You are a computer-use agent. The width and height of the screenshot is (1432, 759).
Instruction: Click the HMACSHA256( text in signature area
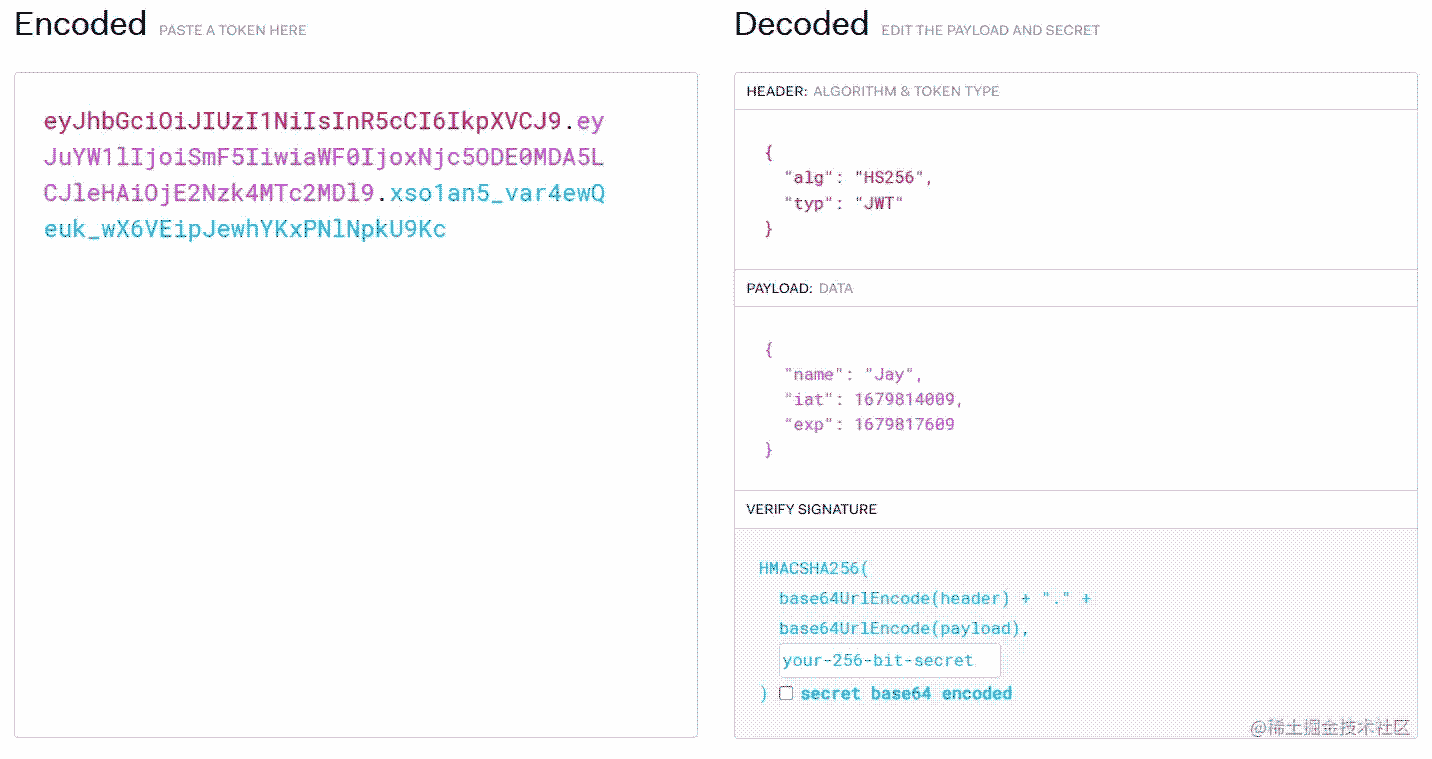(813, 568)
